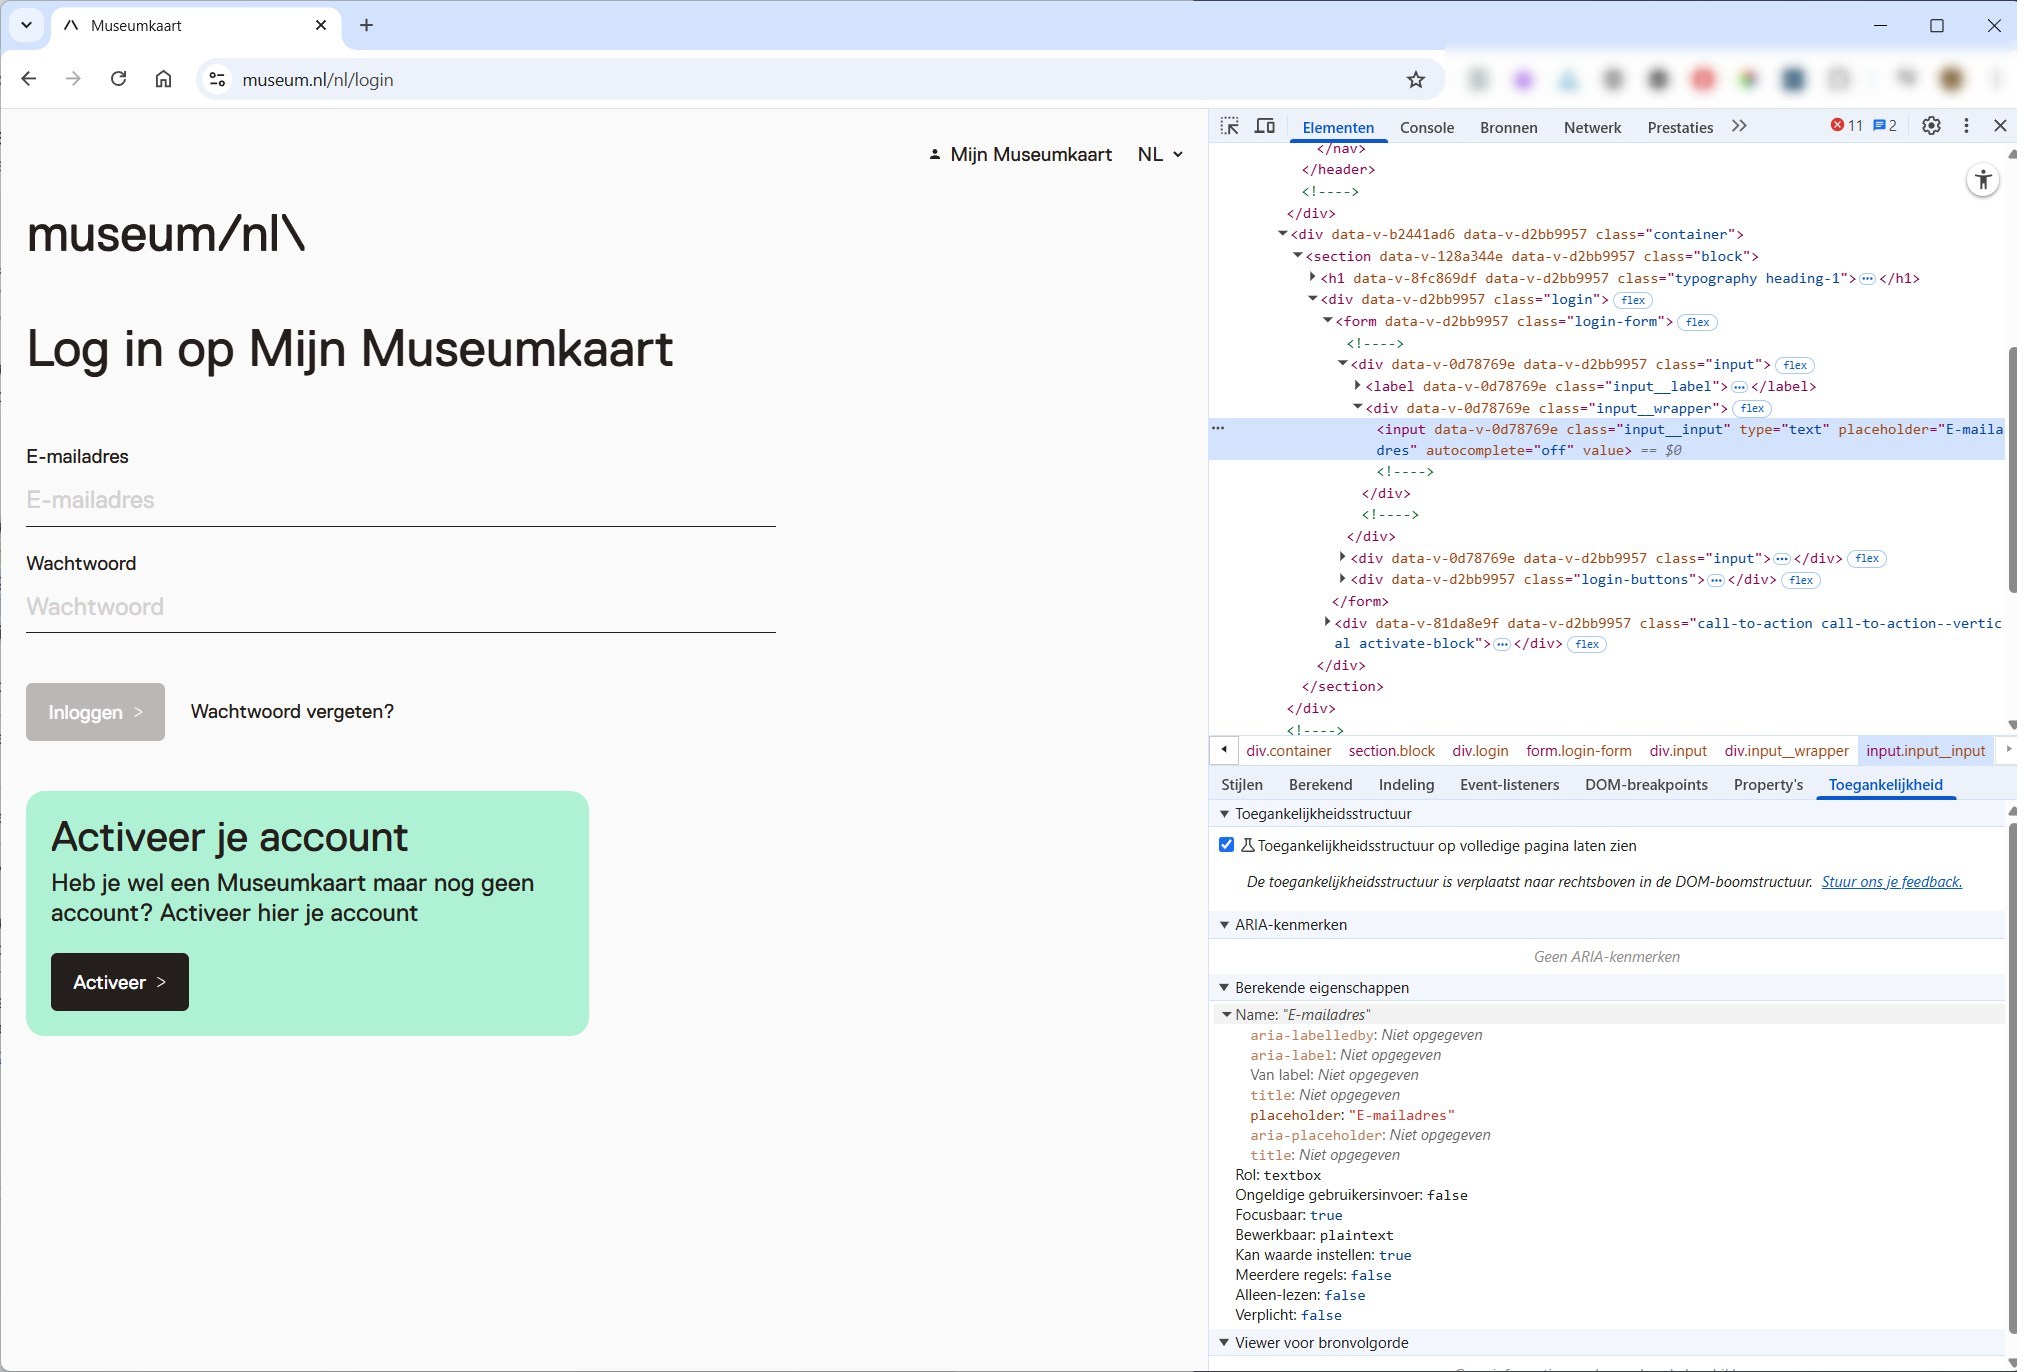2027x1372 pixels.
Task: Click the Inloggen button
Action: pos(95,712)
